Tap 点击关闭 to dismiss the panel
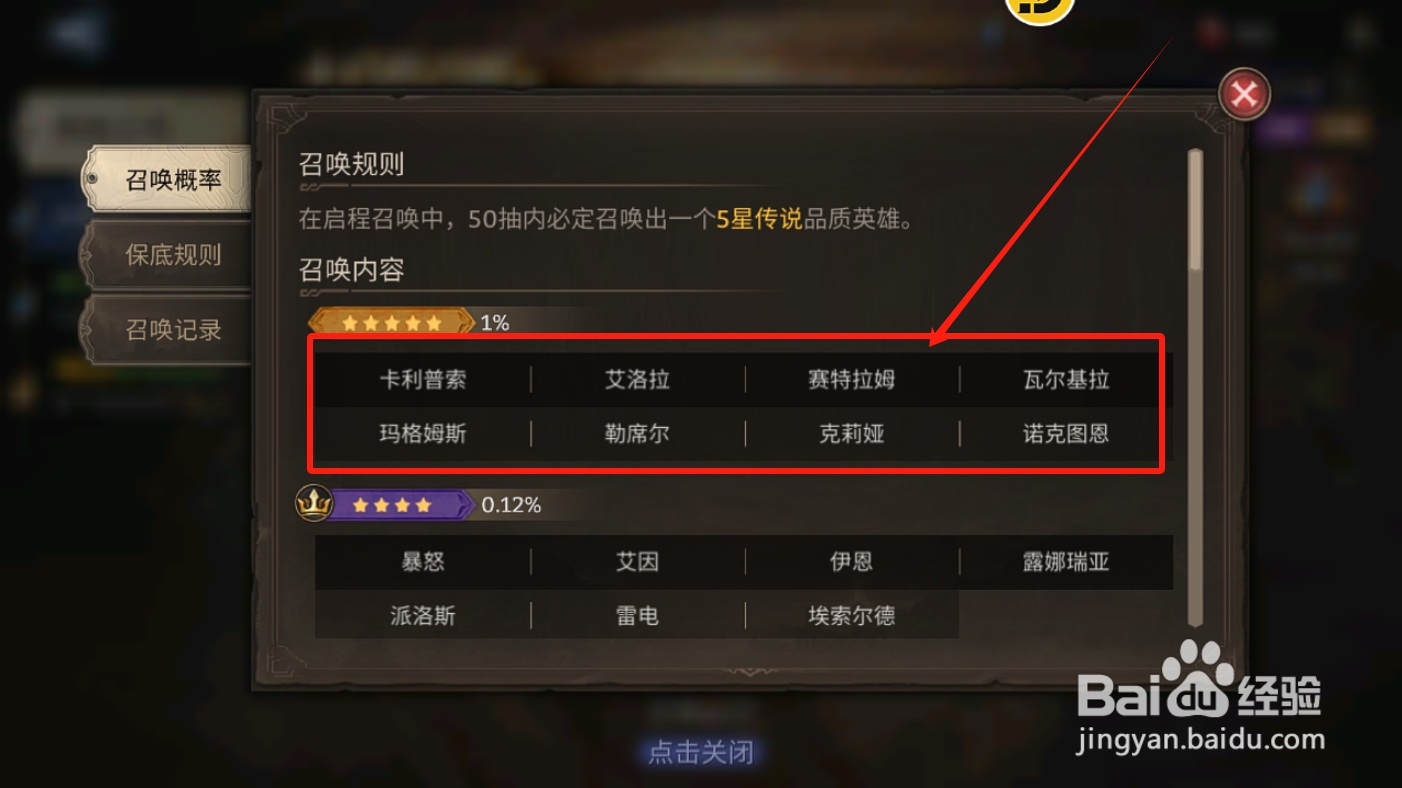Screen dimensions: 1402x788 click(701, 752)
